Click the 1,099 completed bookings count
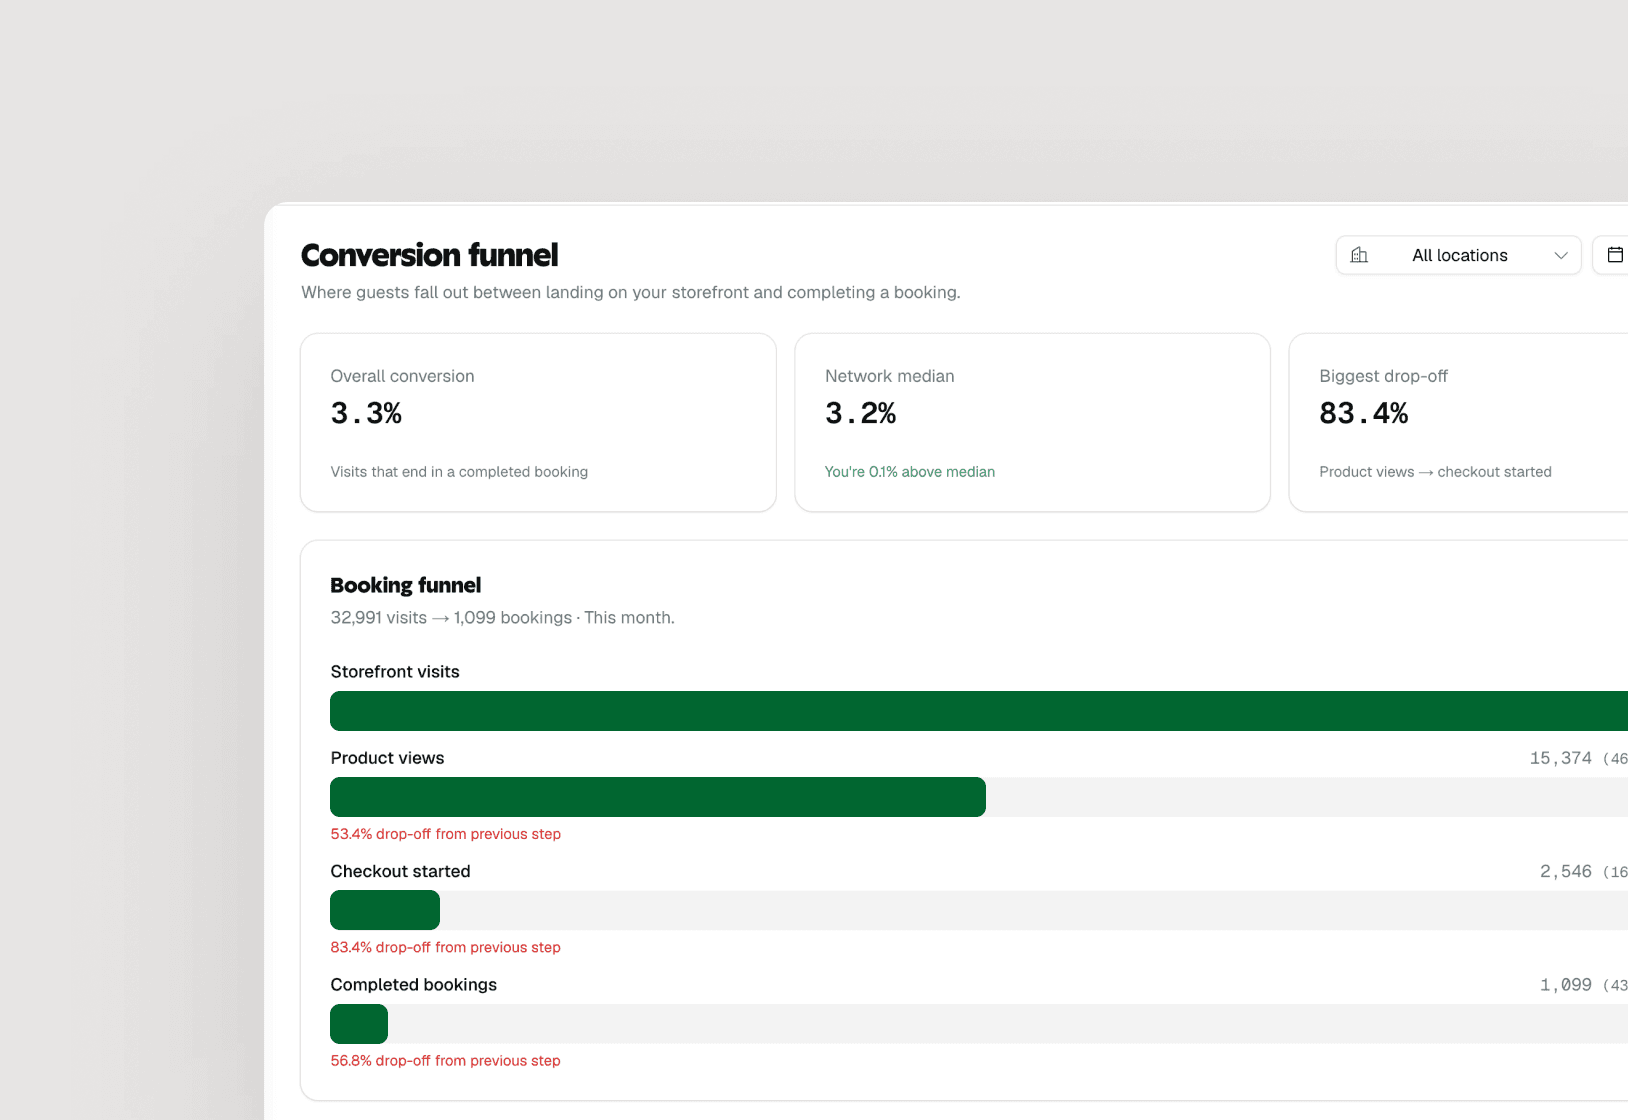 point(1565,985)
